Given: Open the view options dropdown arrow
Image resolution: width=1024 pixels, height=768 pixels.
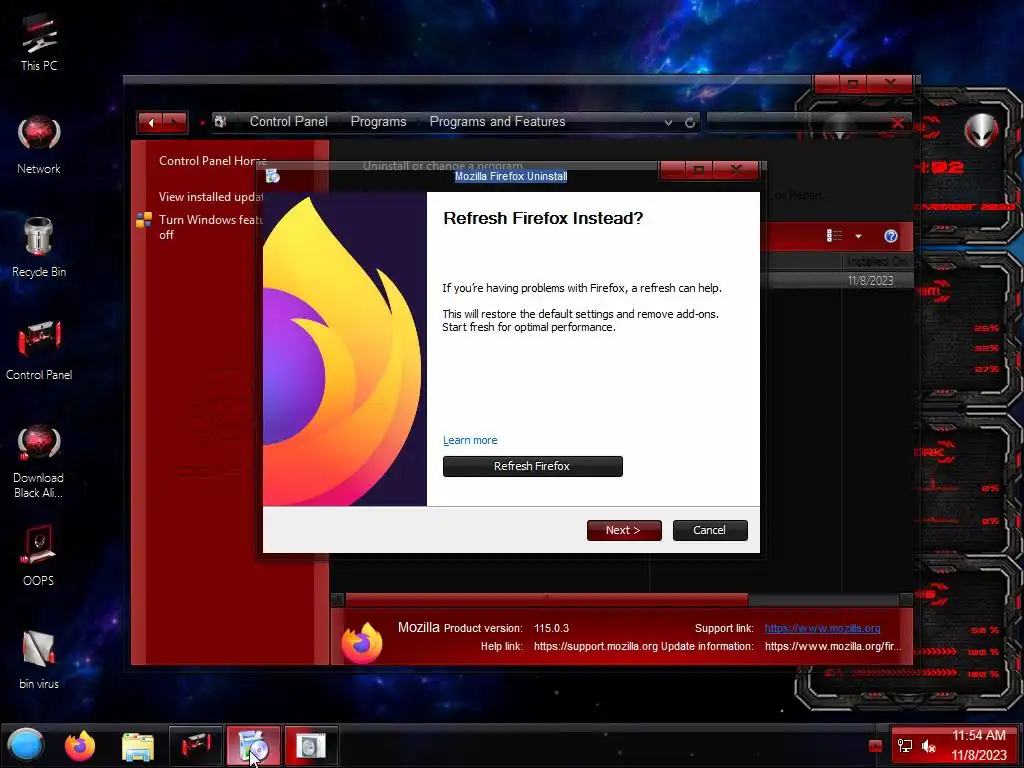Looking at the screenshot, I should click(859, 236).
